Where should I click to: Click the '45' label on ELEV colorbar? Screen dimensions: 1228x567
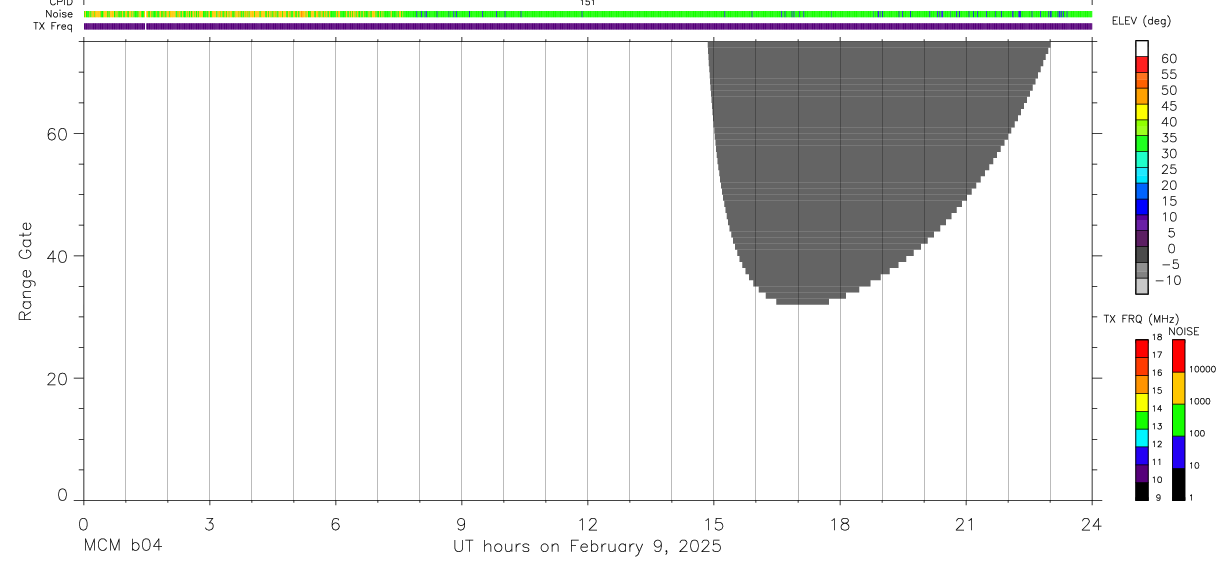[x=1169, y=106]
